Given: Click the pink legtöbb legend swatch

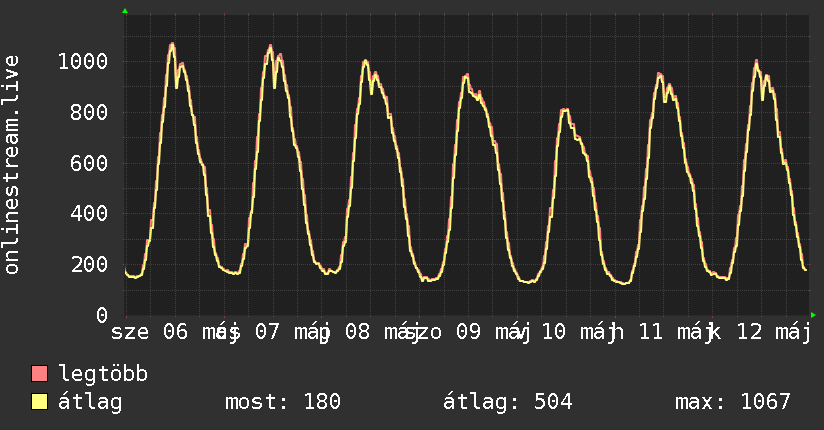Looking at the screenshot, I should [39, 373].
